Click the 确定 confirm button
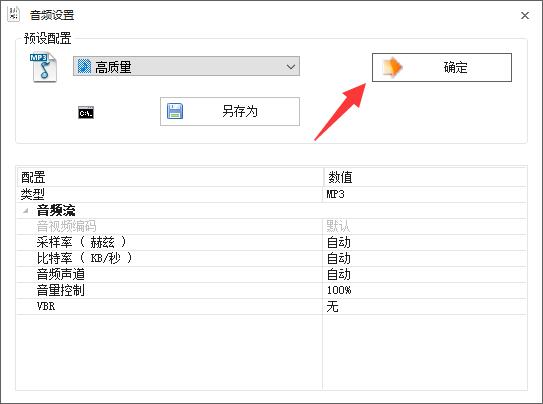 coord(442,68)
